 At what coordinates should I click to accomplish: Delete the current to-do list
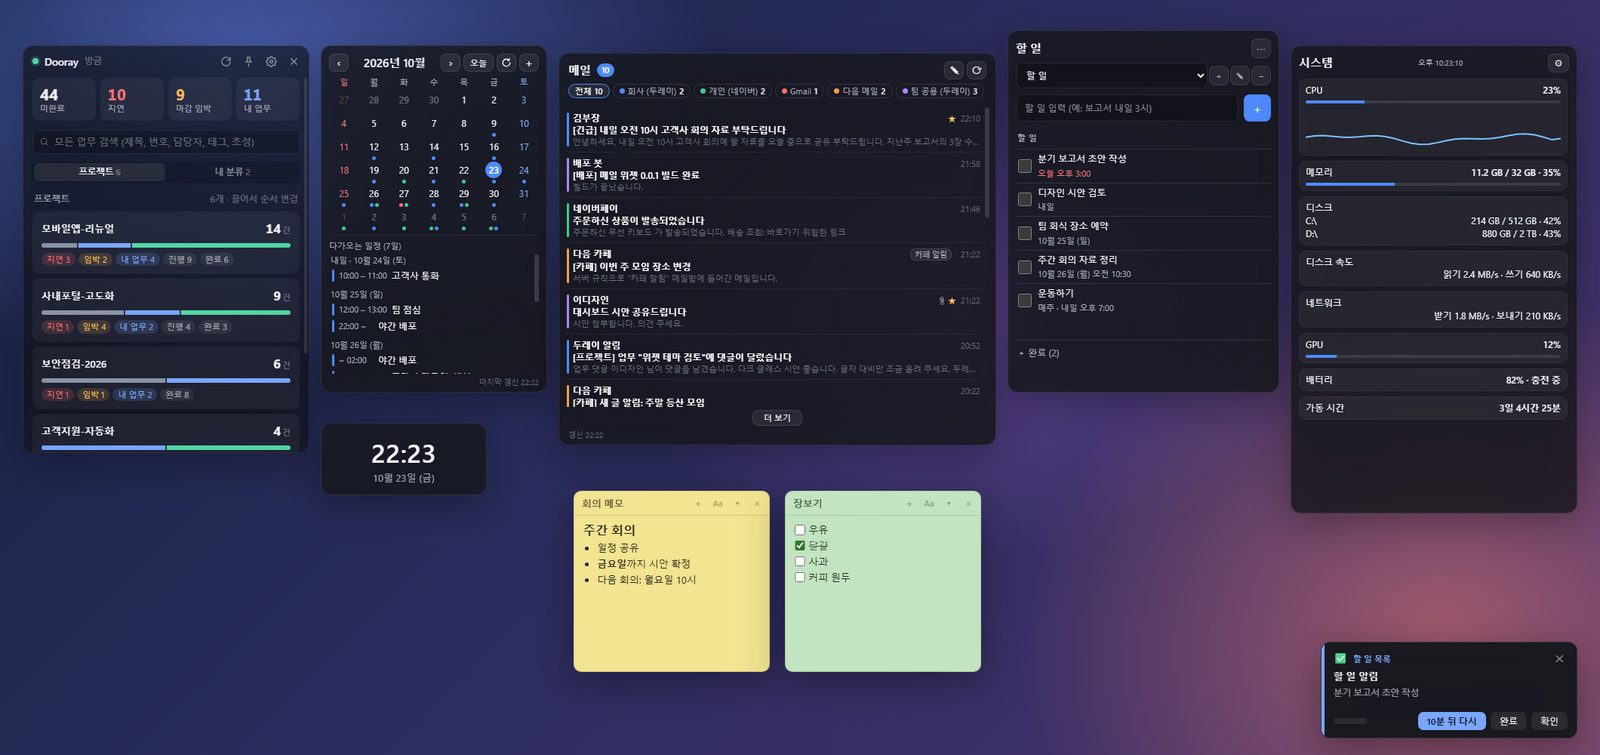pos(1261,76)
